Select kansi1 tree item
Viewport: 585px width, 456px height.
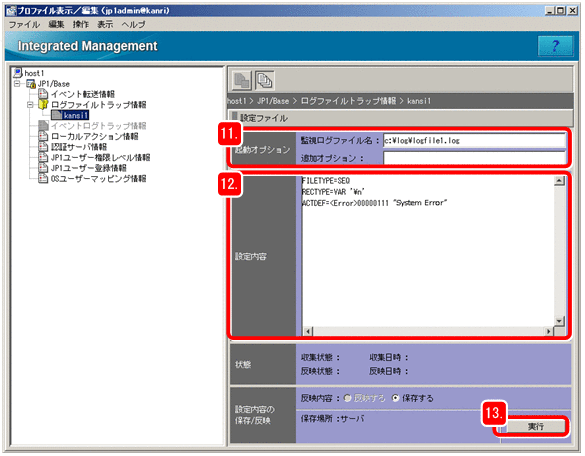[76, 115]
